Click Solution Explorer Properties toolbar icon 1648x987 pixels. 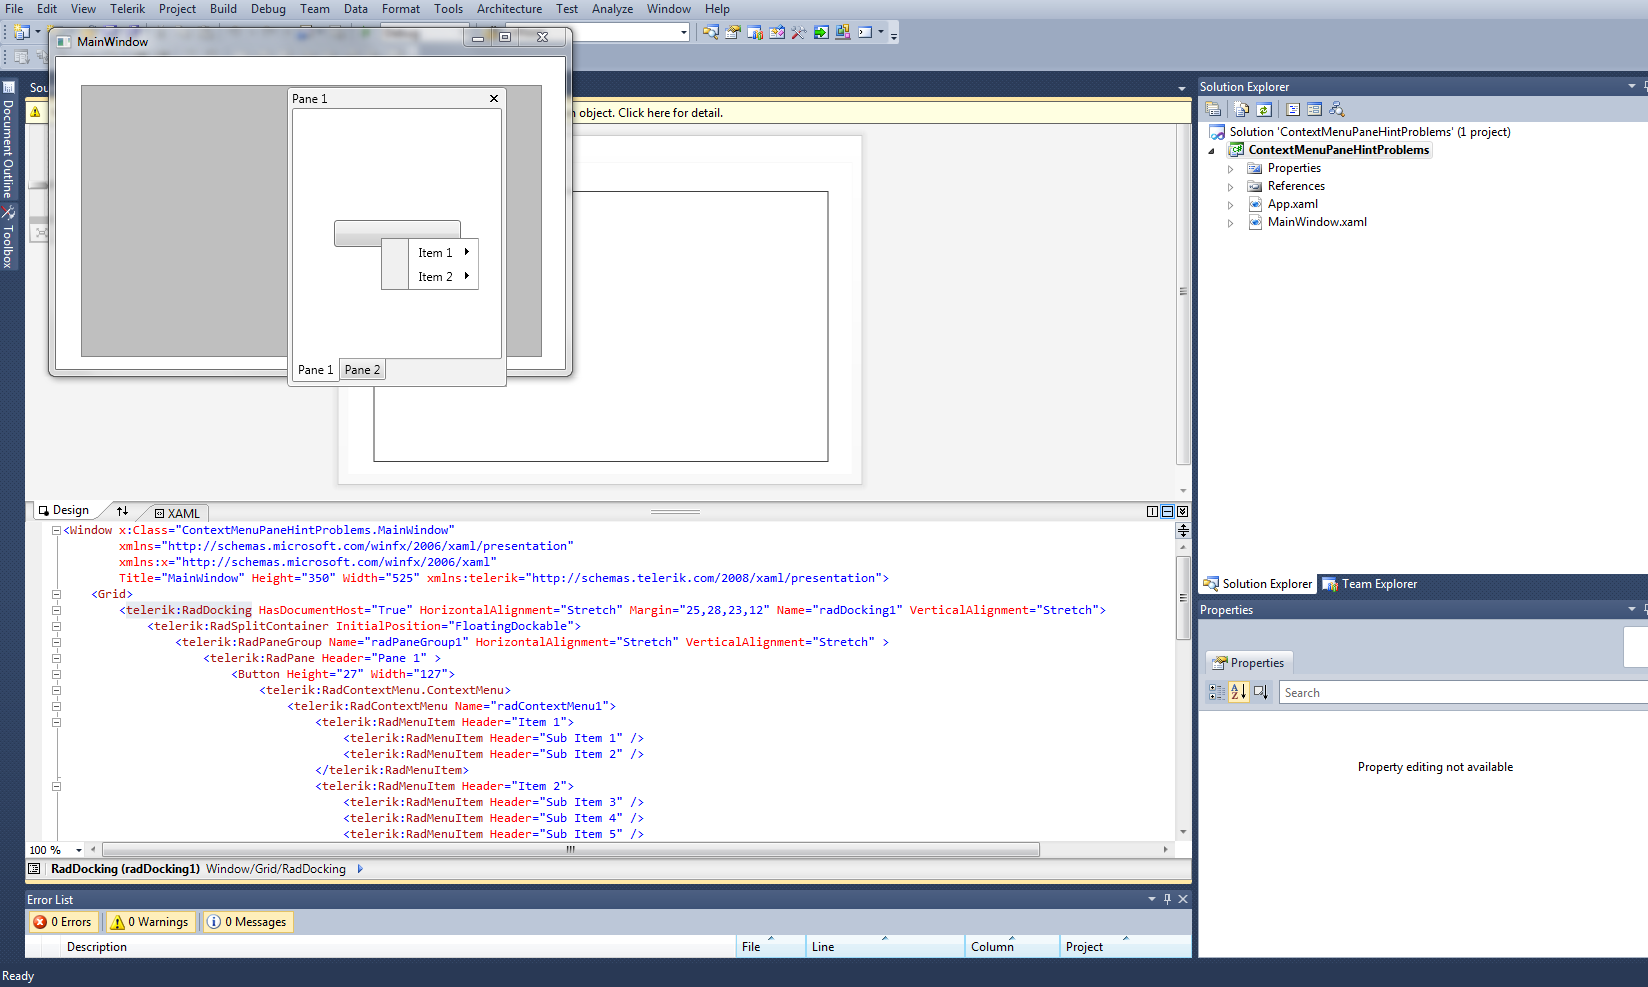pyautogui.click(x=1213, y=110)
